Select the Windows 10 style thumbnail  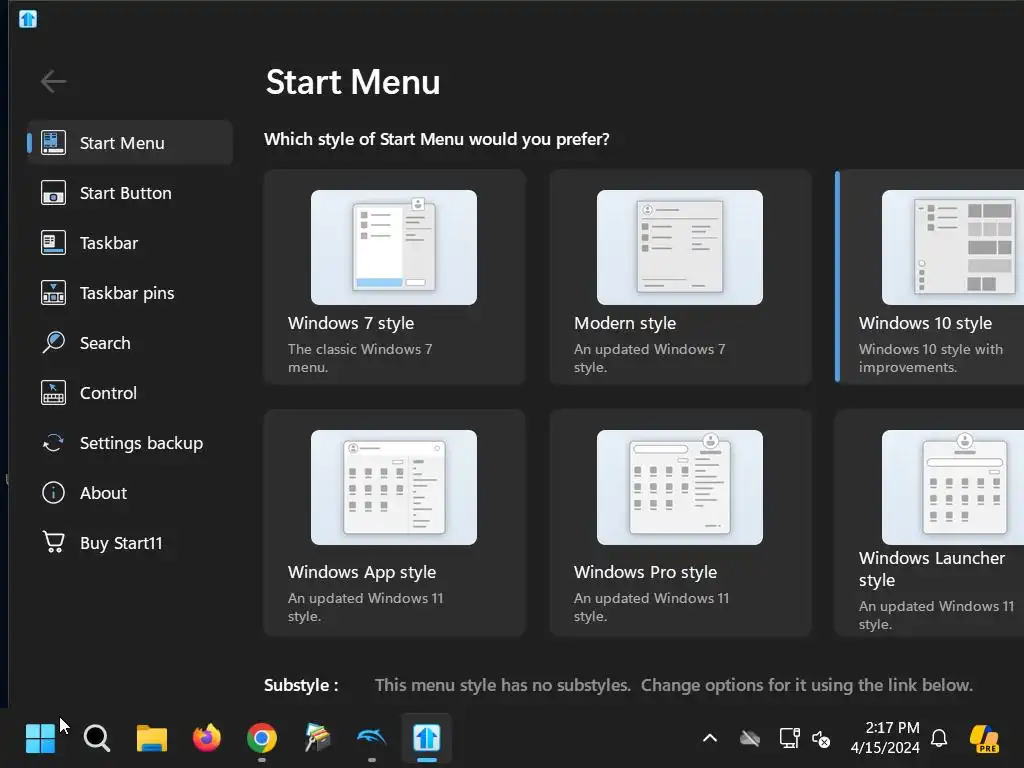953,248
